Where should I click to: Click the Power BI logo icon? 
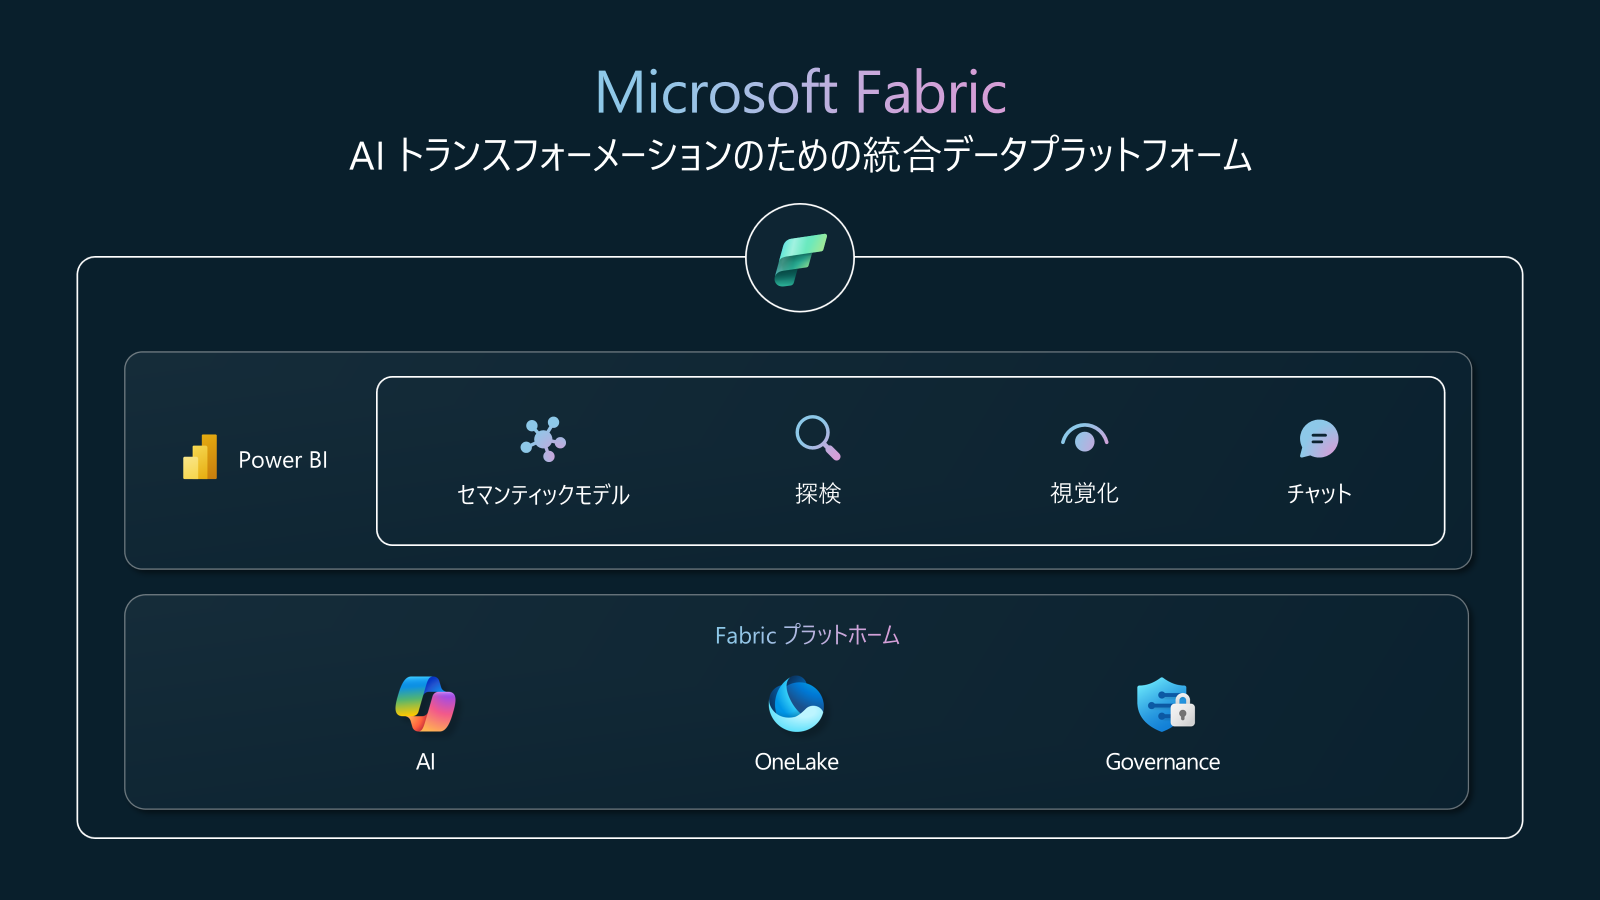(200, 457)
